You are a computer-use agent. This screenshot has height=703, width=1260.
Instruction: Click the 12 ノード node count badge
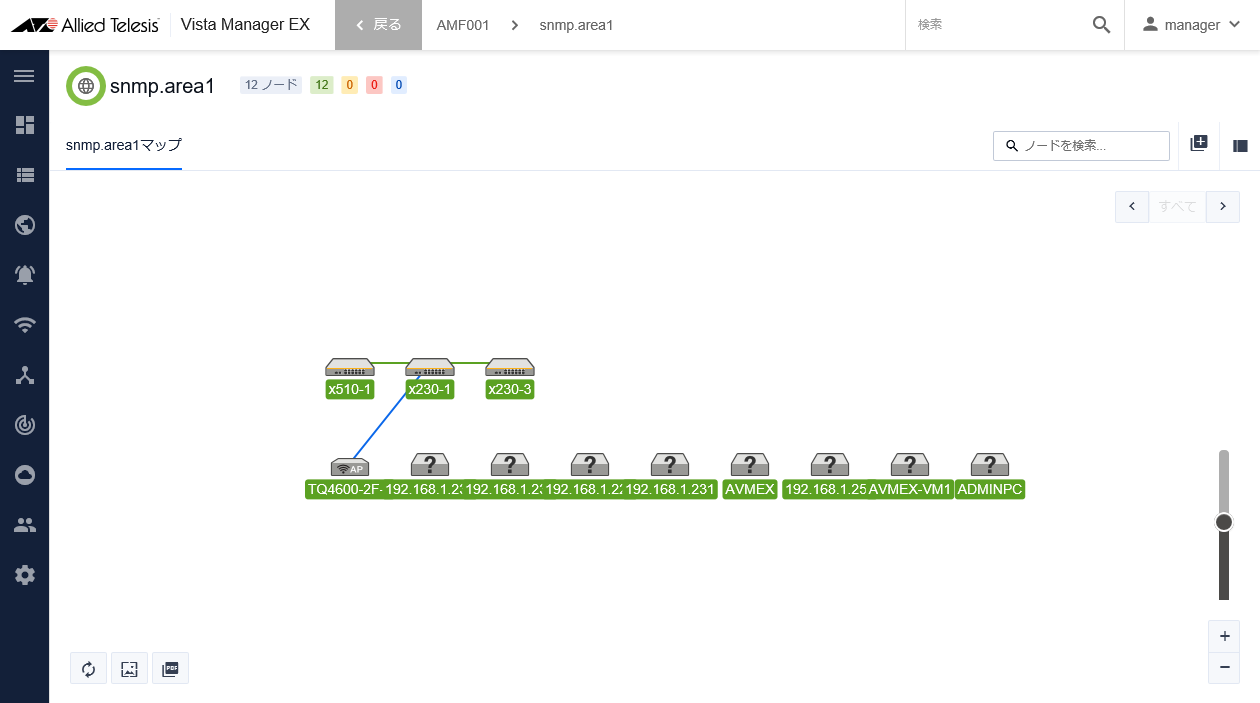(x=271, y=85)
